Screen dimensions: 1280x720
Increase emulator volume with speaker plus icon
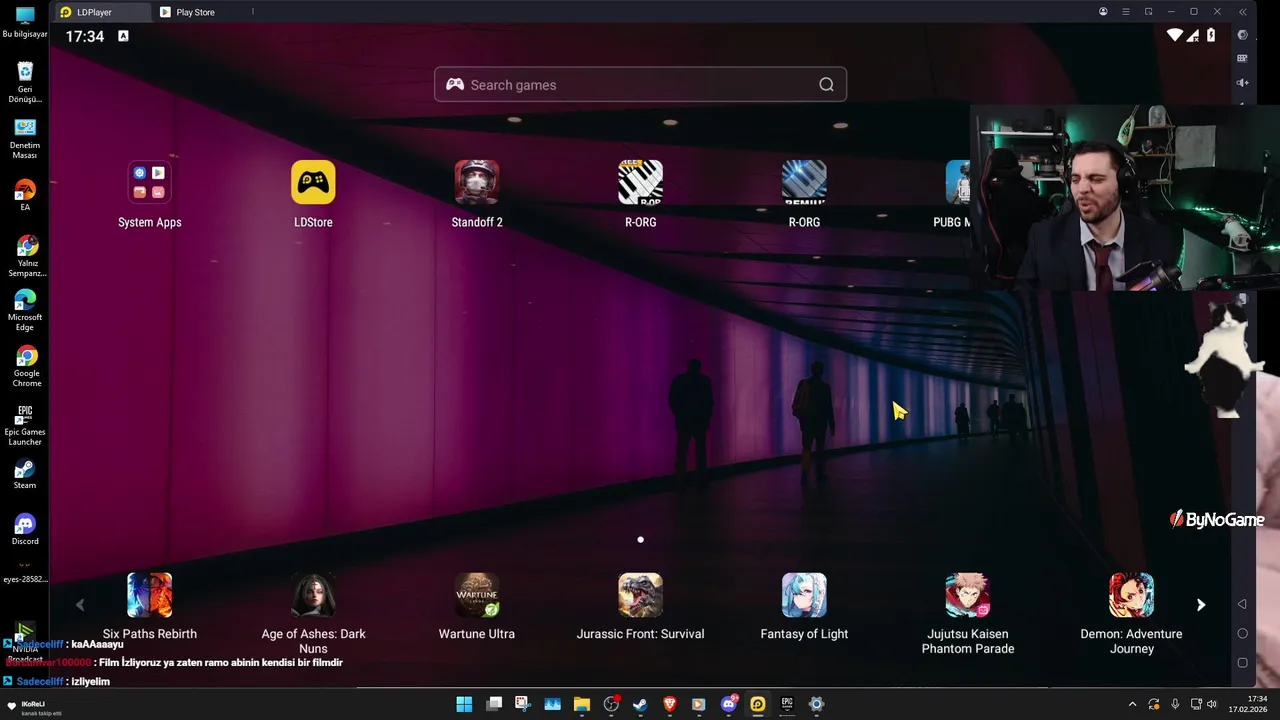(1242, 83)
